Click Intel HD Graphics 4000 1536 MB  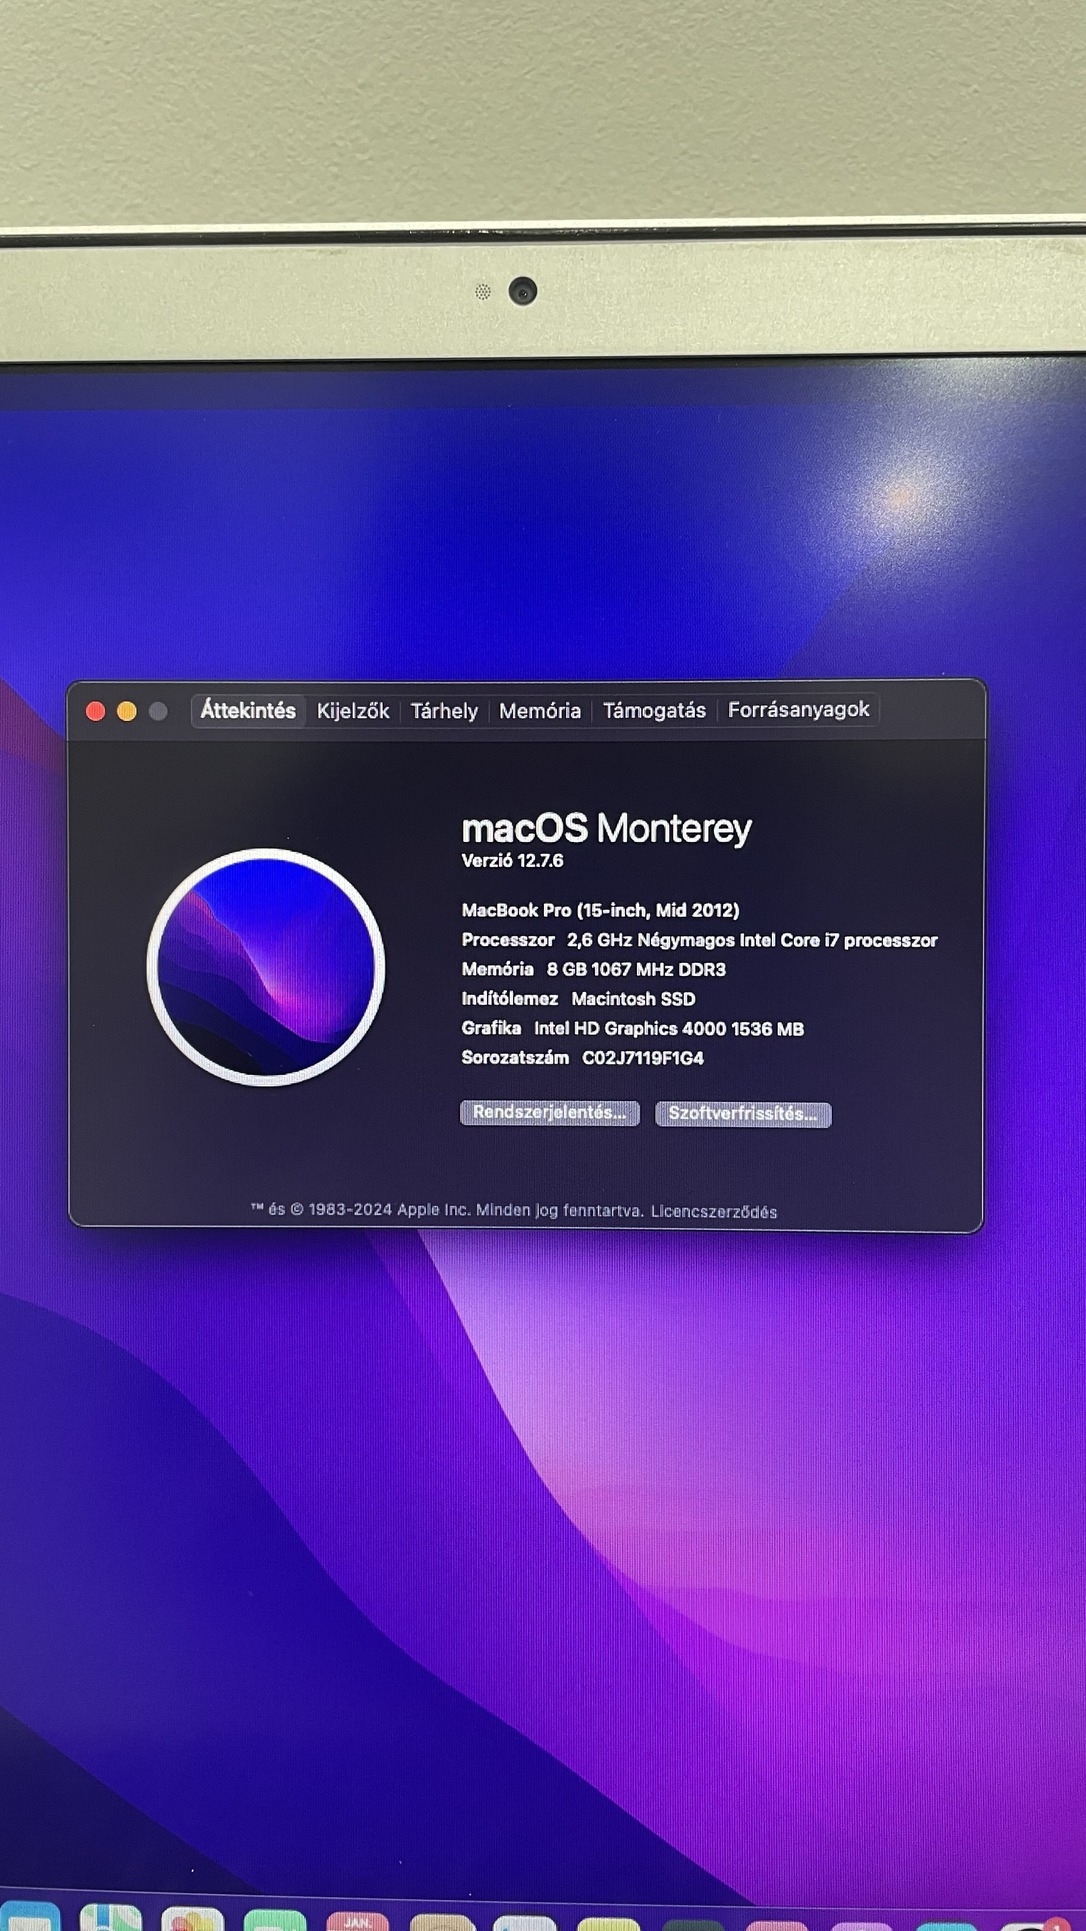[669, 1029]
